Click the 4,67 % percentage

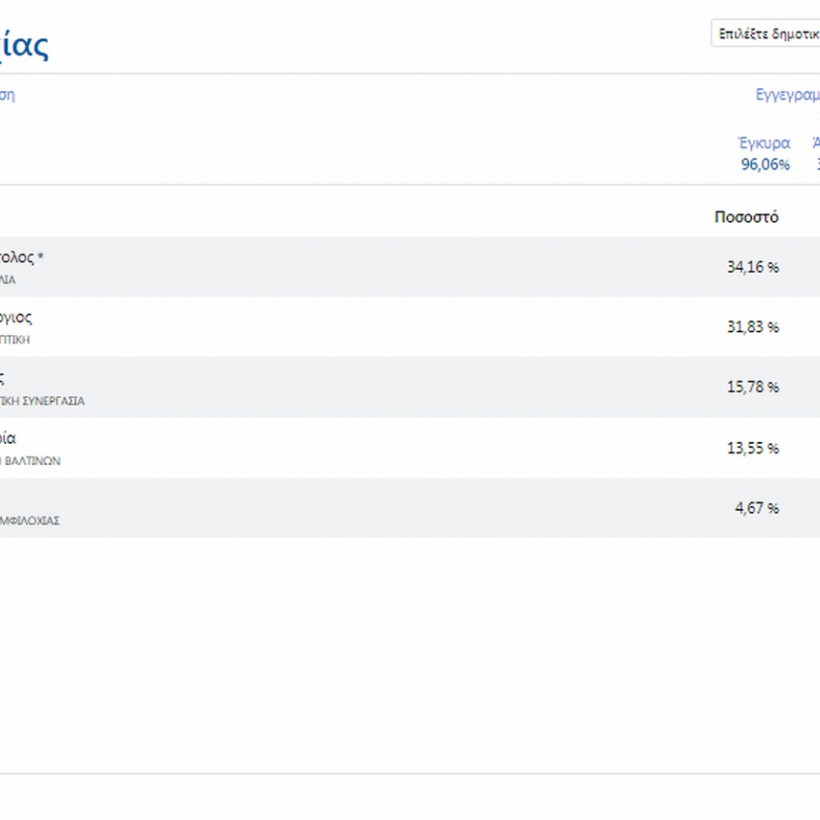[756, 508]
